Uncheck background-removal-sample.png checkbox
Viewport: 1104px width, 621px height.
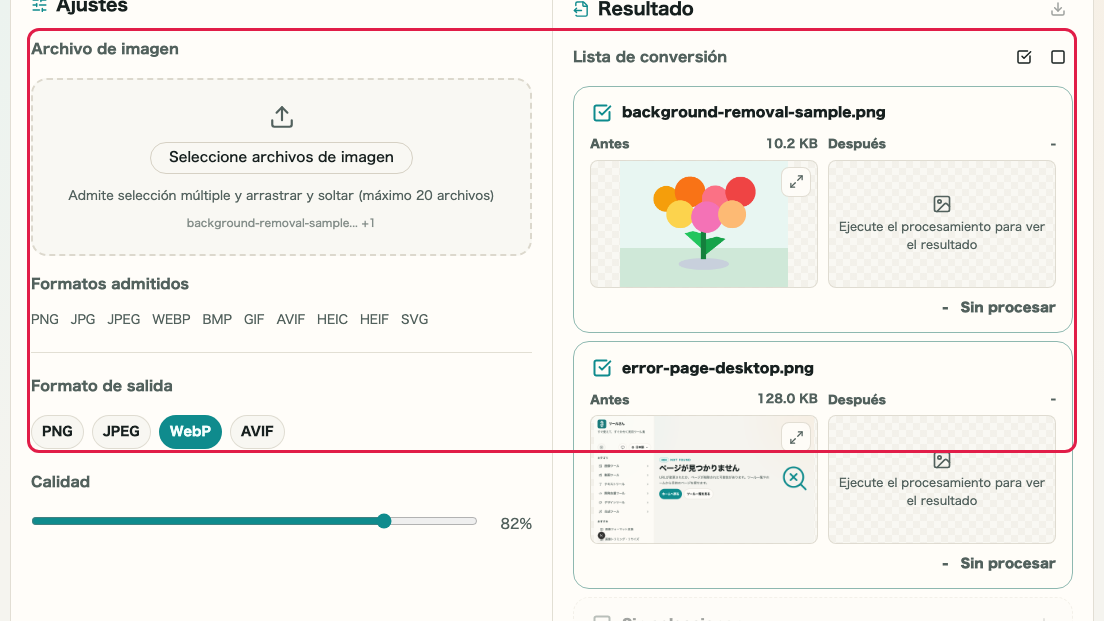click(x=602, y=113)
